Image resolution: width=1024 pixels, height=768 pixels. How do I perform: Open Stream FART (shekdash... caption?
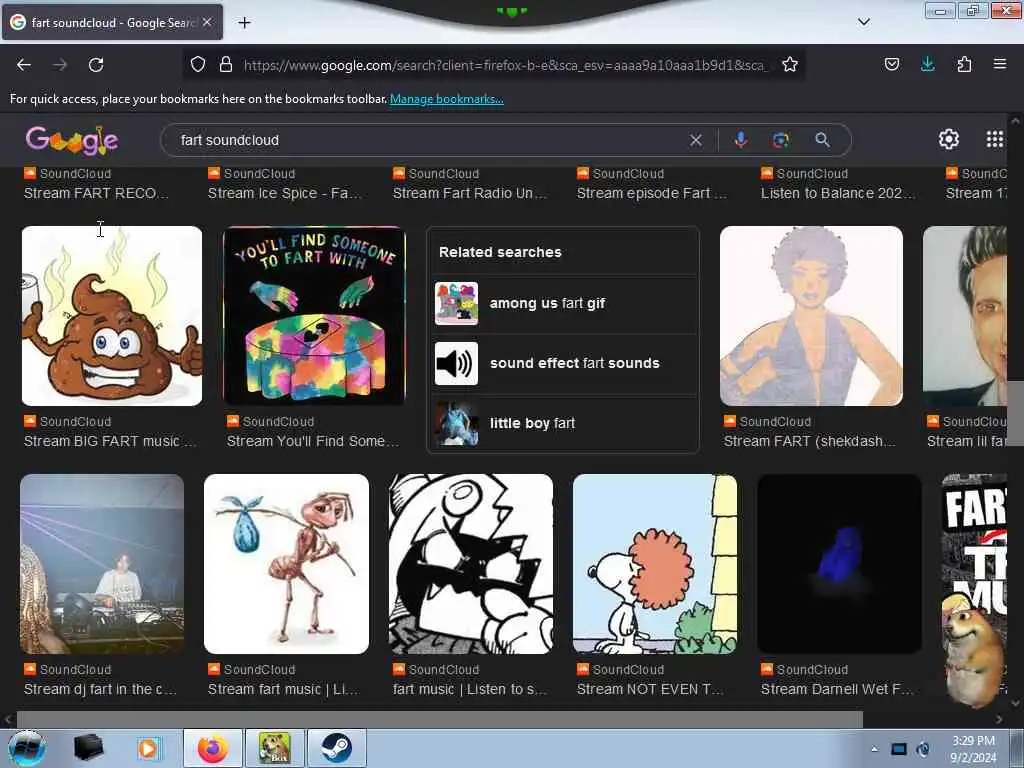tap(810, 441)
